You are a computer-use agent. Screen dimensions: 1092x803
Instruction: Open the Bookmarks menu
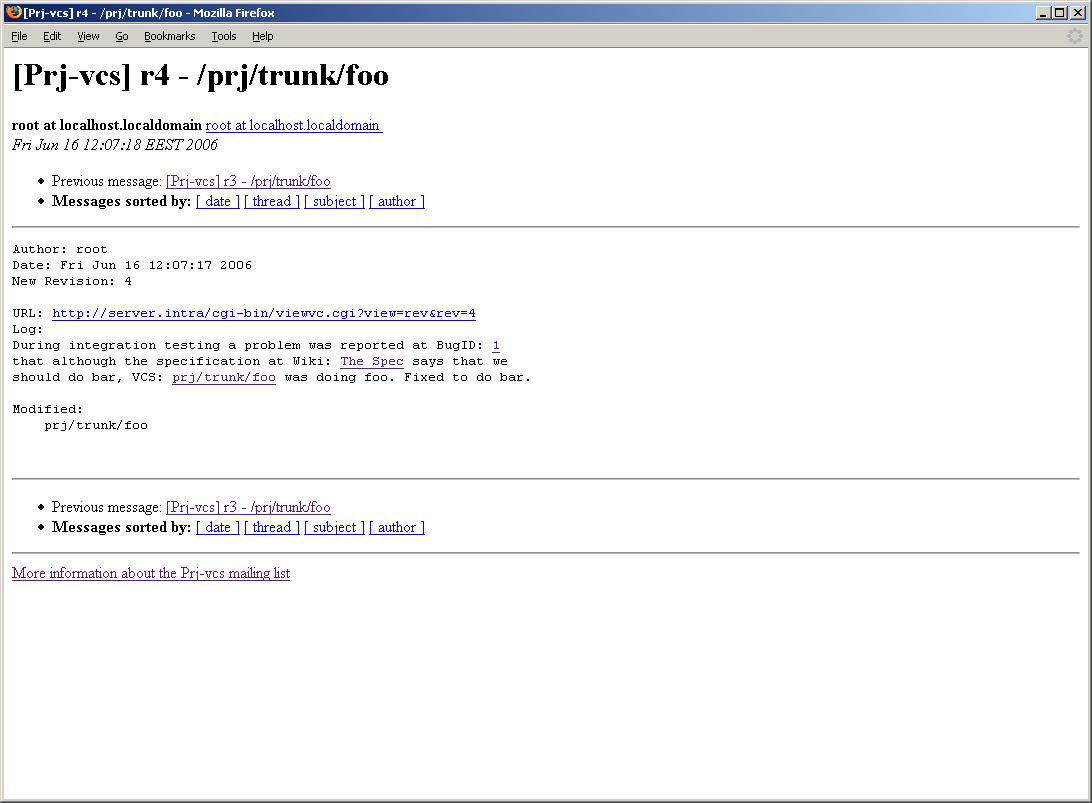pyautogui.click(x=169, y=36)
